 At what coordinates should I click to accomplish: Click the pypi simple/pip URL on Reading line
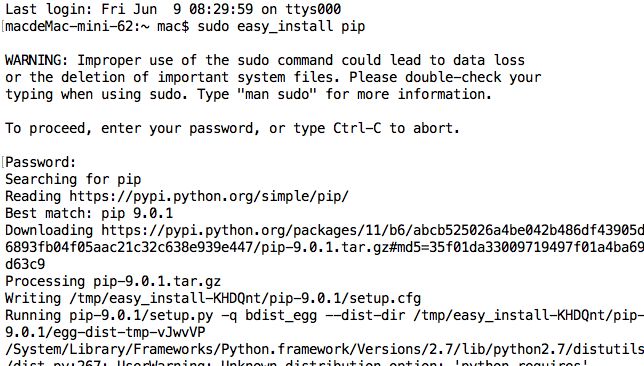[209, 196]
